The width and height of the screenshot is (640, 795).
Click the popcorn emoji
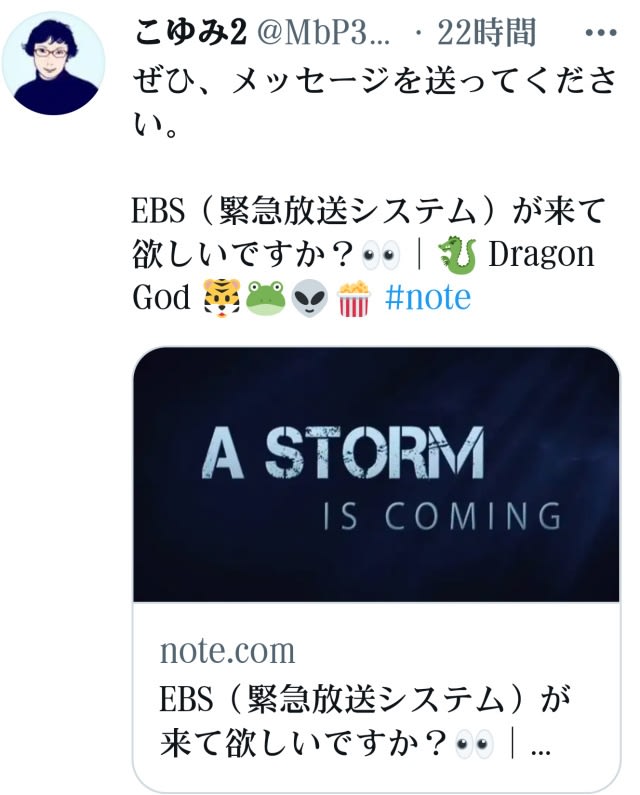click(x=353, y=298)
